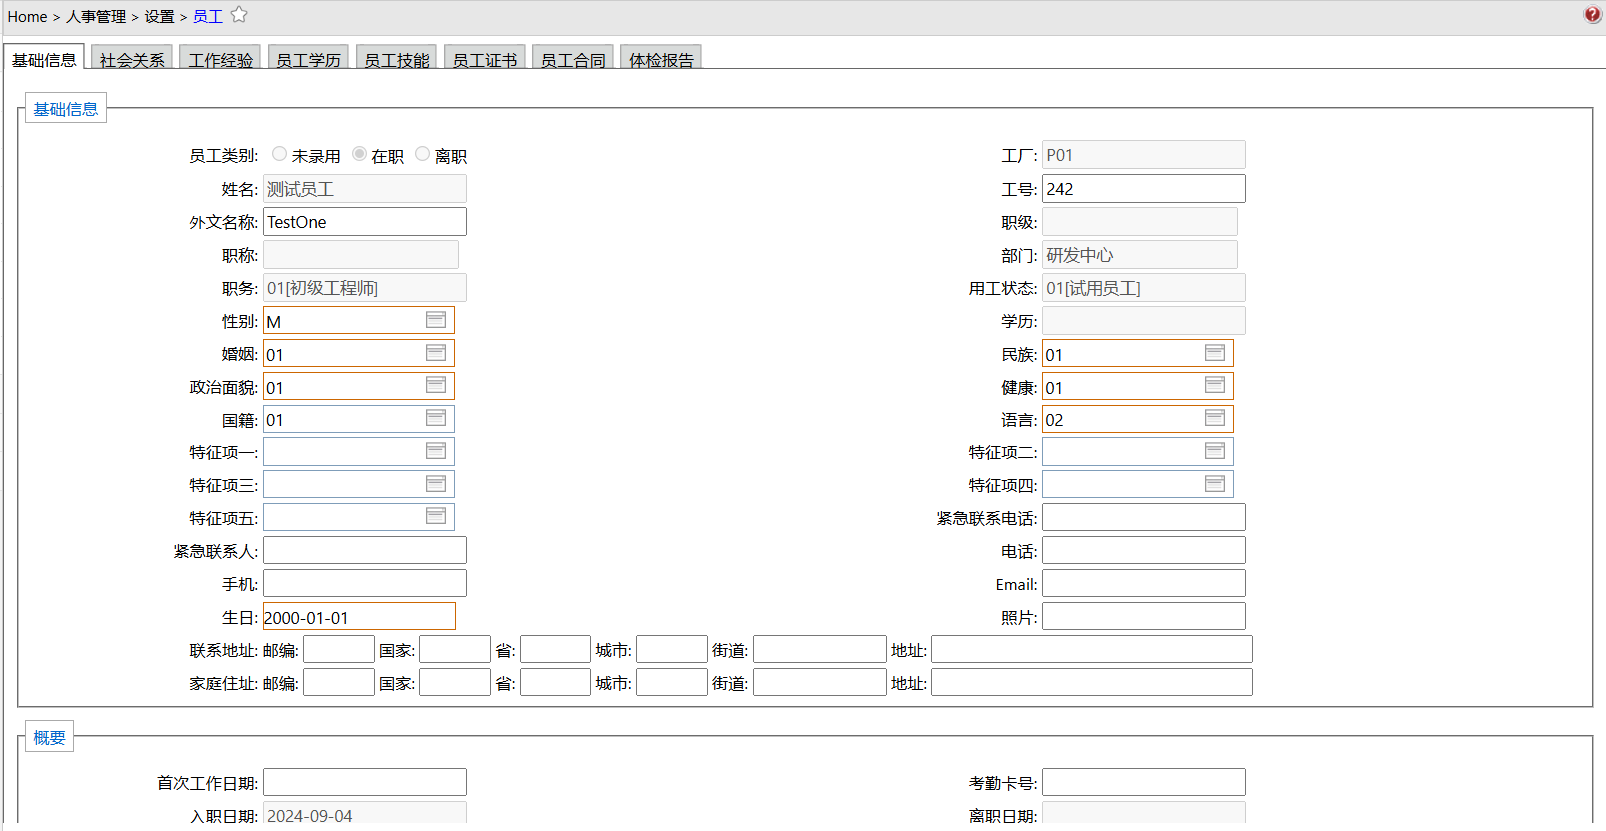Open the 特征项二 lookup list icon
The width and height of the screenshot is (1606, 831).
(1215, 451)
